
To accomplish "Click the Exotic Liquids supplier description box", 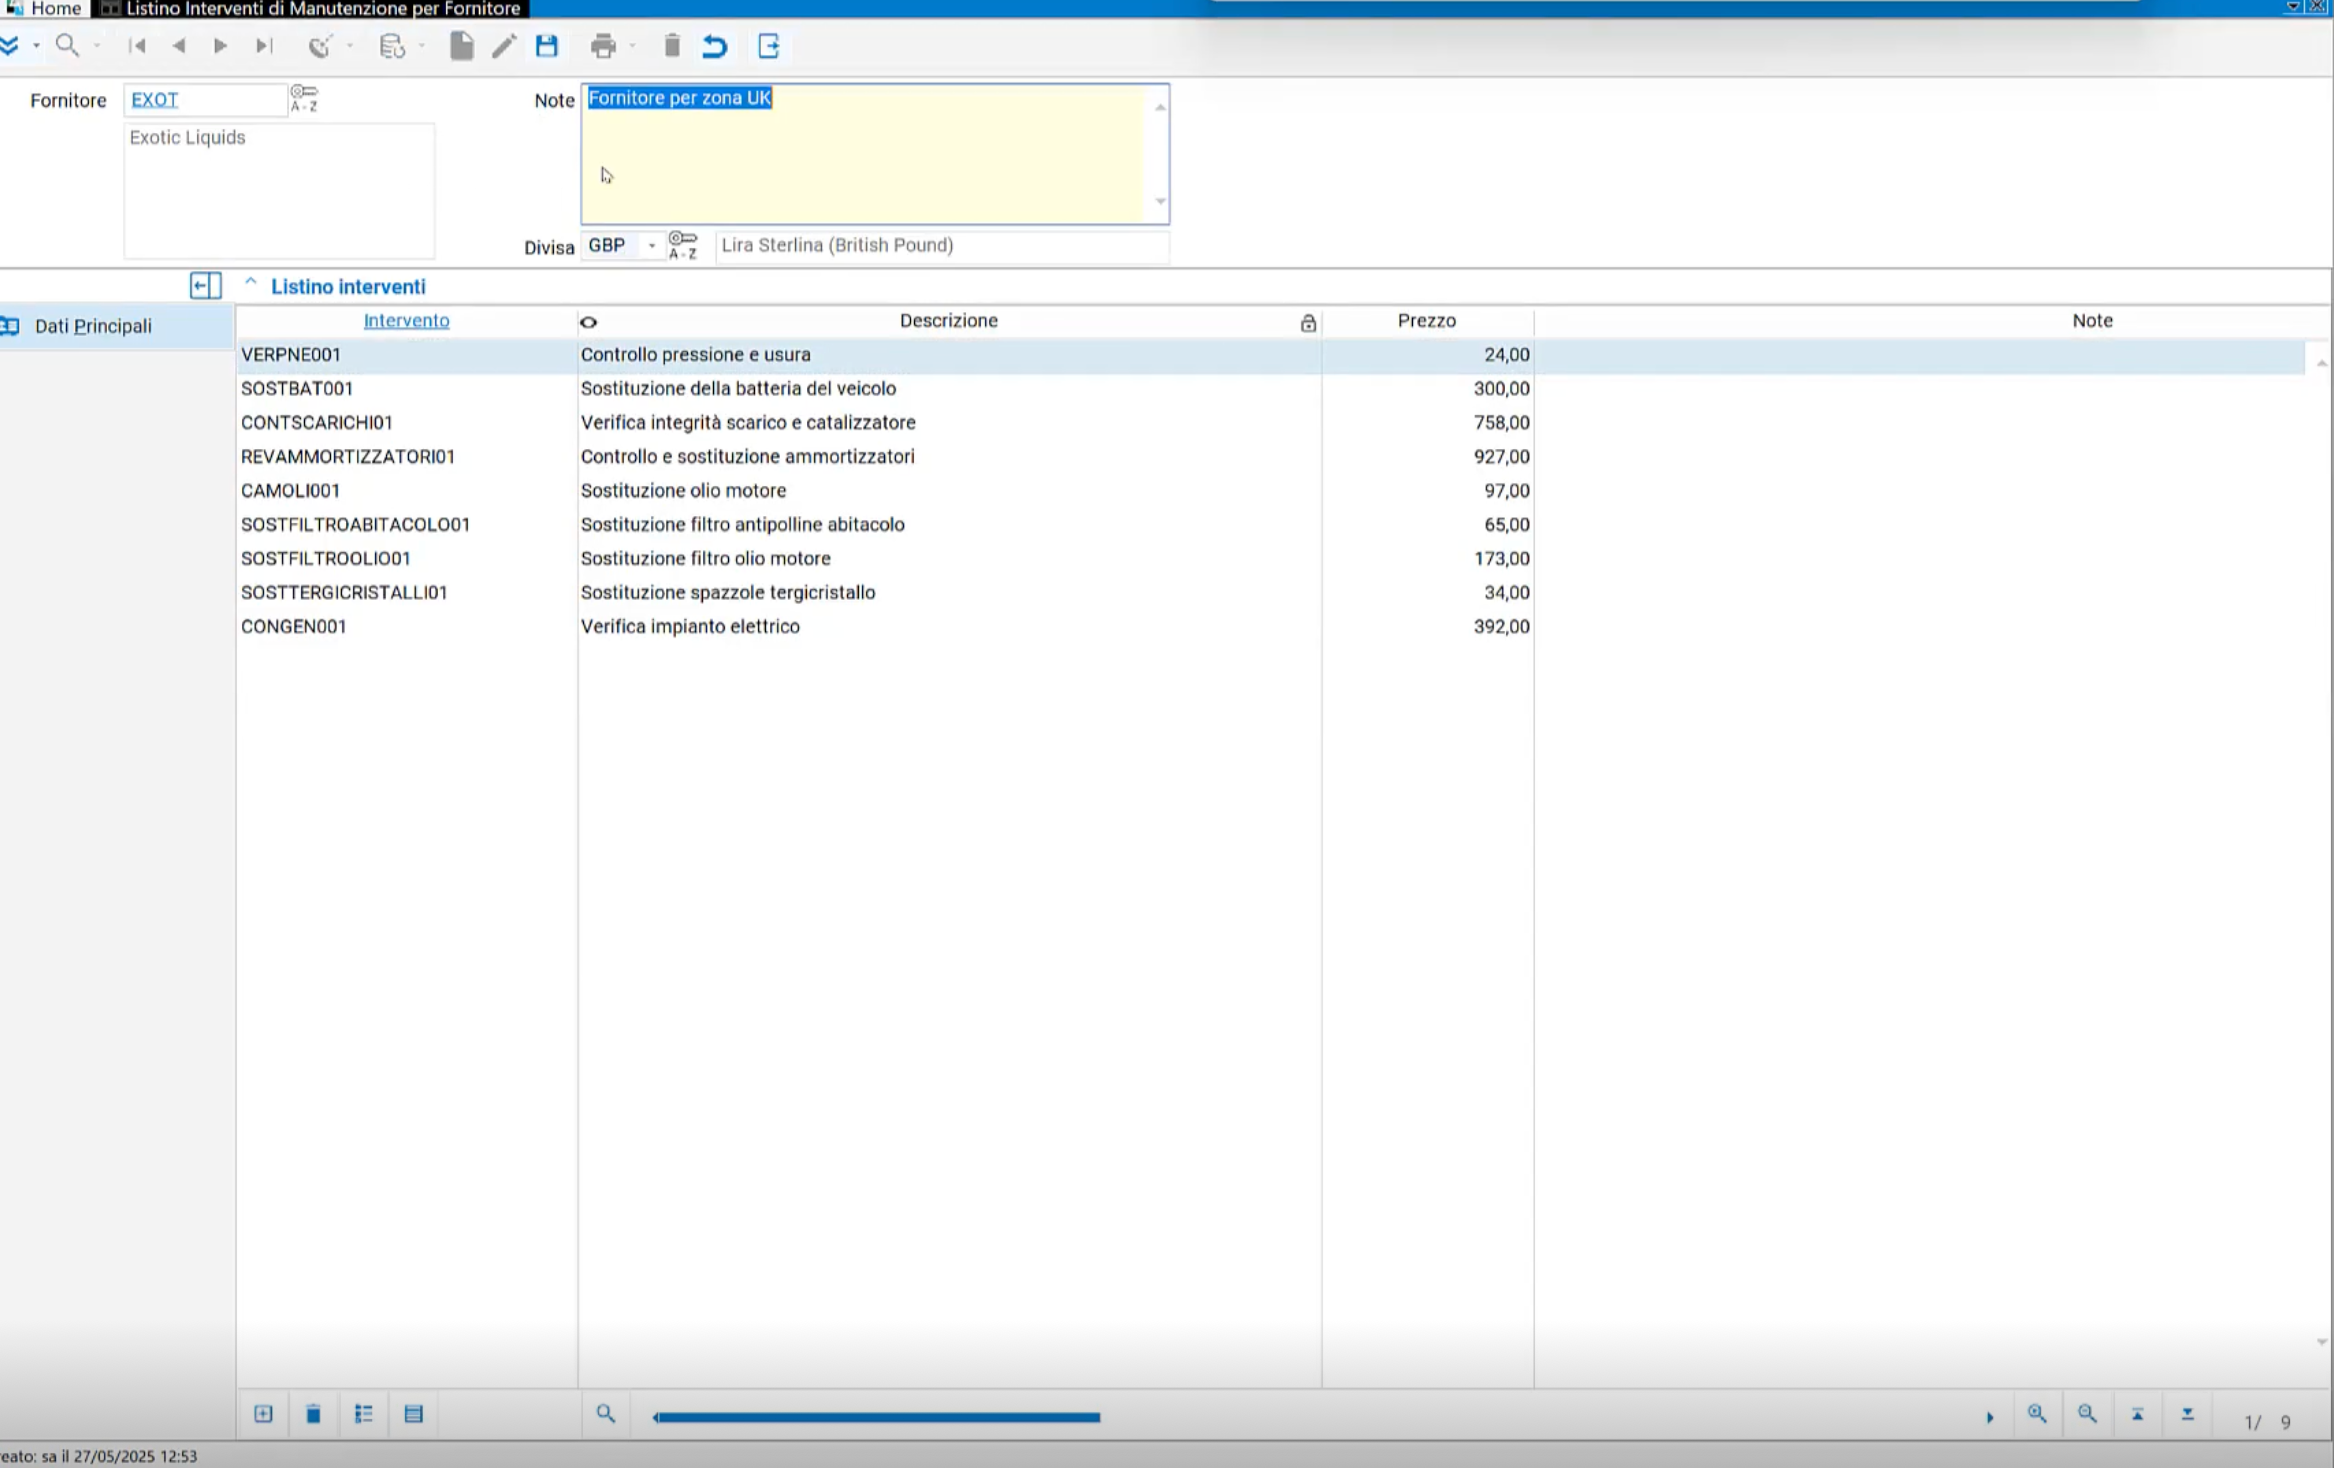I will coord(279,190).
